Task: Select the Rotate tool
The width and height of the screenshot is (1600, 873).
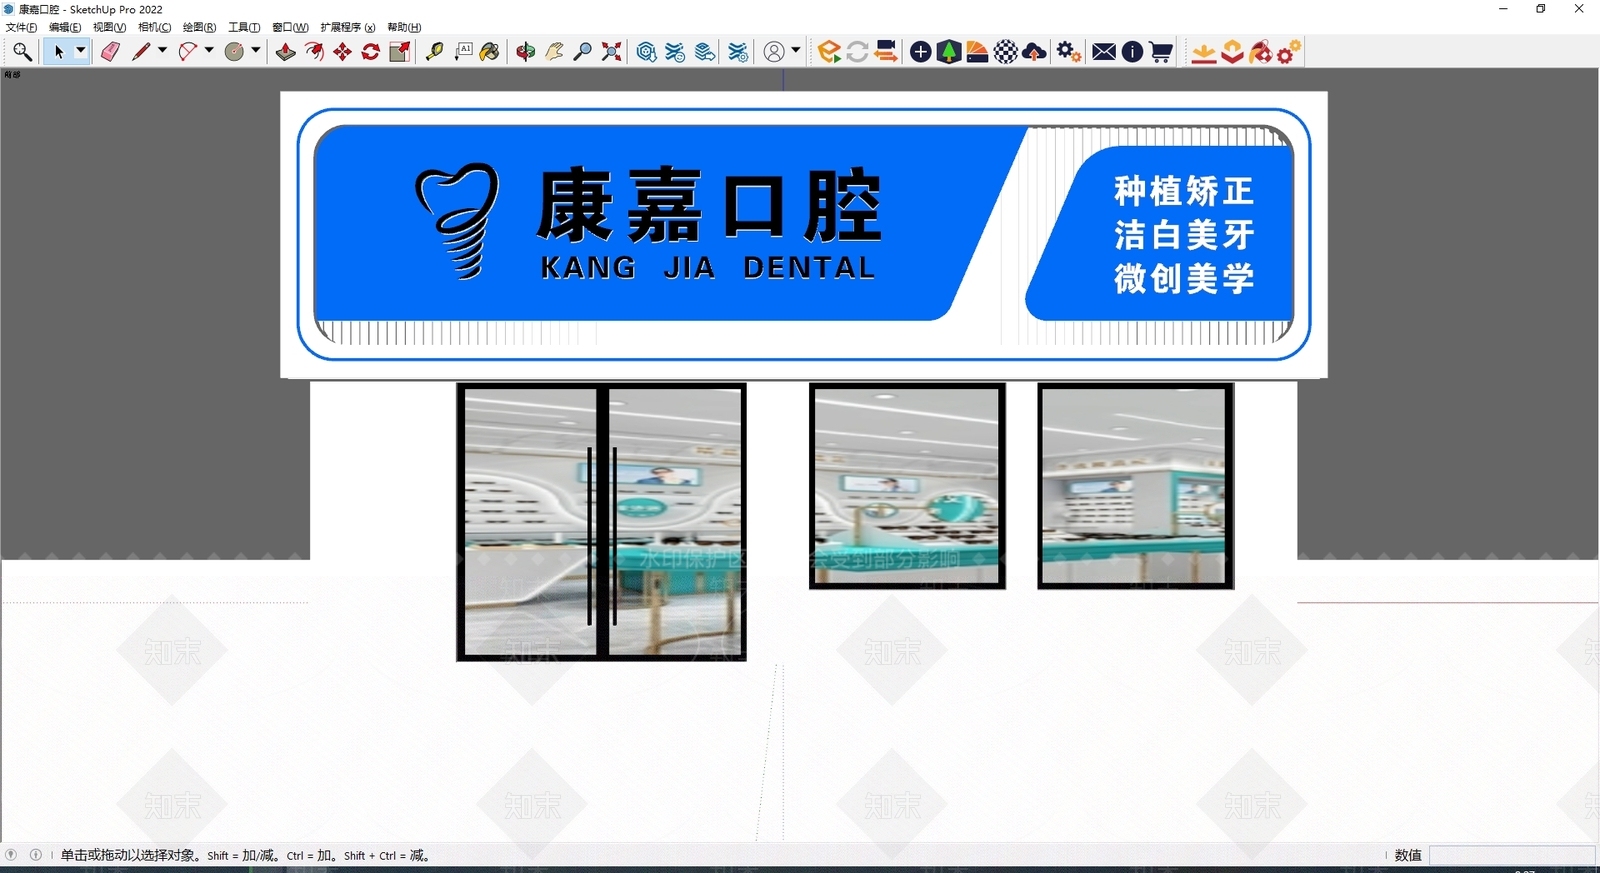Action: 371,52
